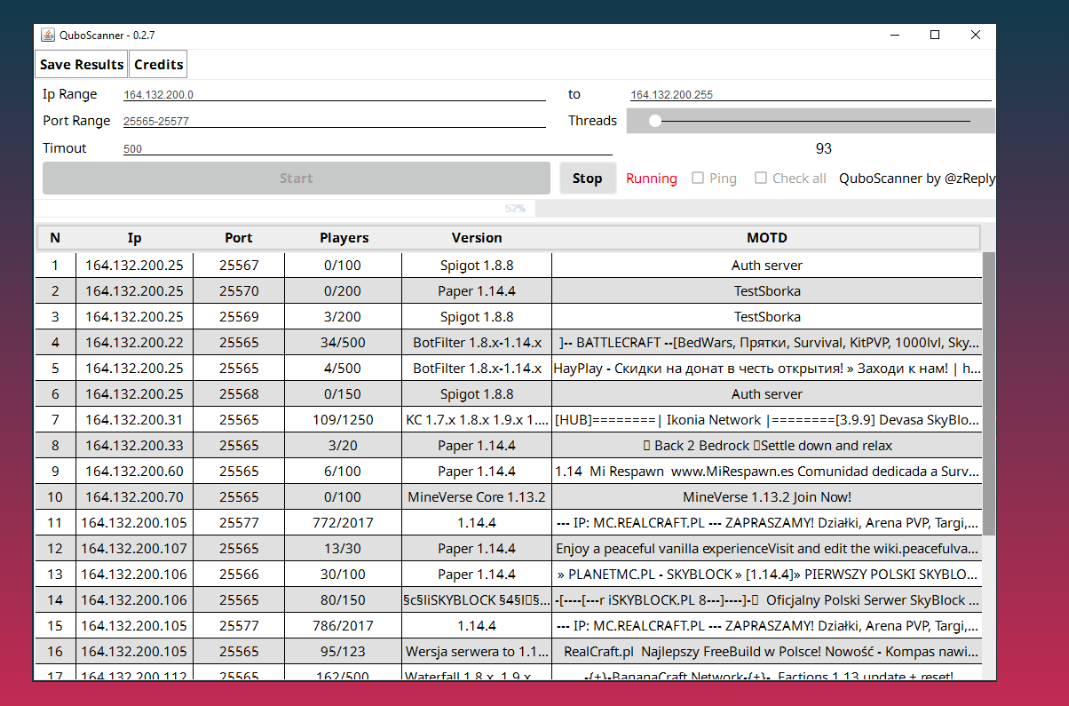
Task: Open the Credits menu
Action: coord(158,64)
